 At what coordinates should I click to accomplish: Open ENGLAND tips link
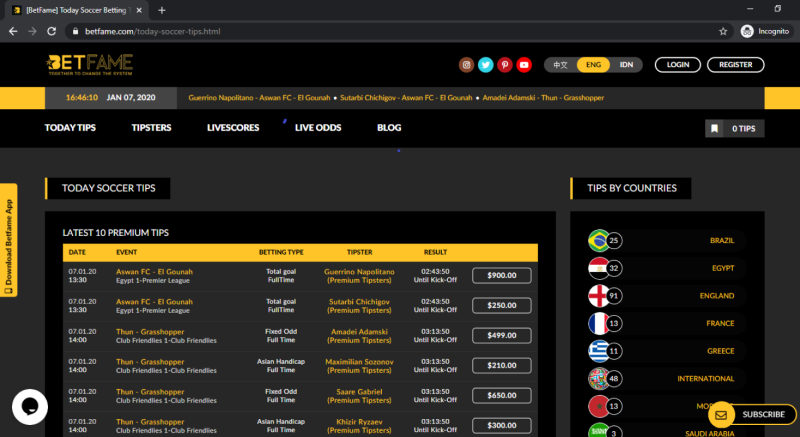[x=717, y=296]
